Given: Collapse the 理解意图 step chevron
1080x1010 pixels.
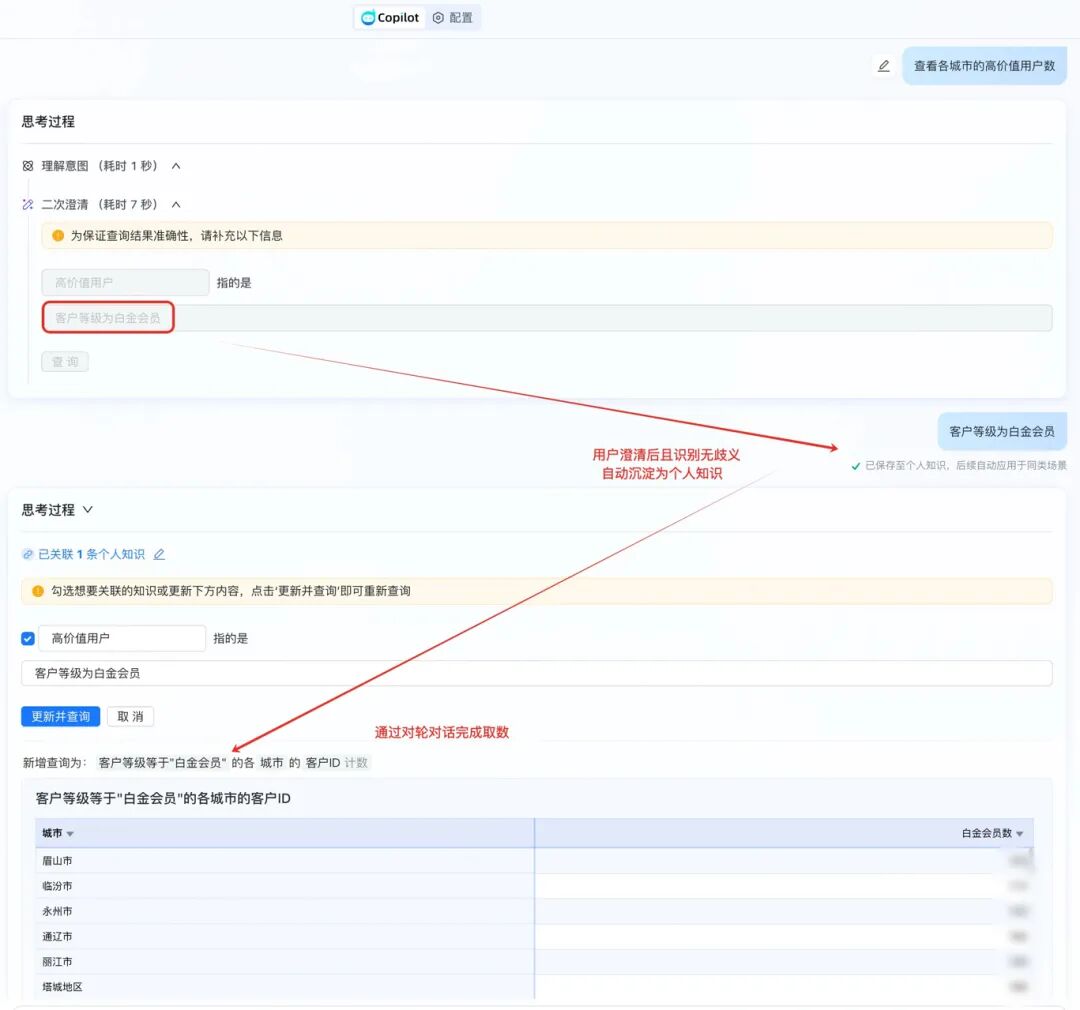Looking at the screenshot, I should pyautogui.click(x=176, y=166).
